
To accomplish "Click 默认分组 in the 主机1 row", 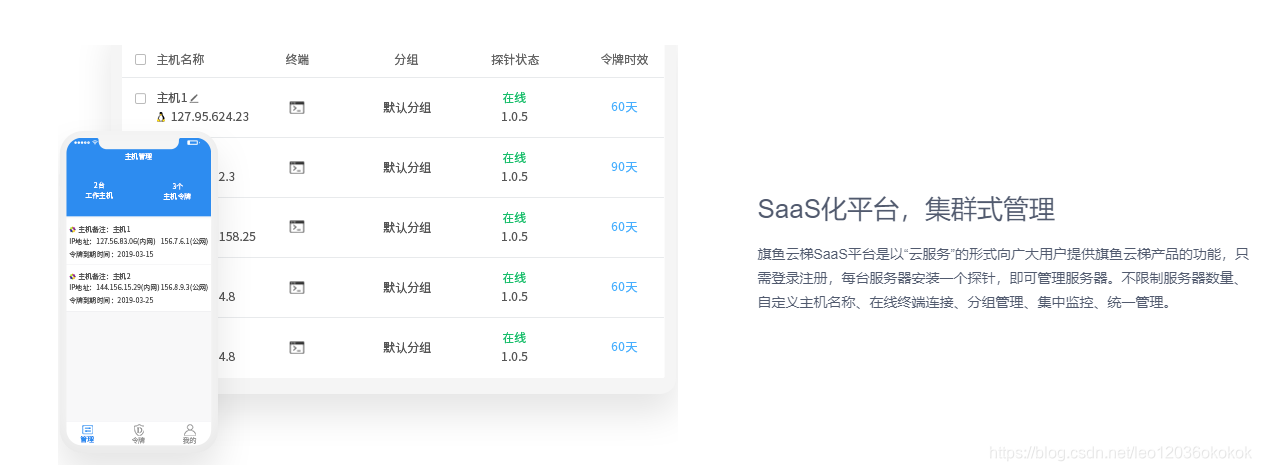I will coord(407,108).
